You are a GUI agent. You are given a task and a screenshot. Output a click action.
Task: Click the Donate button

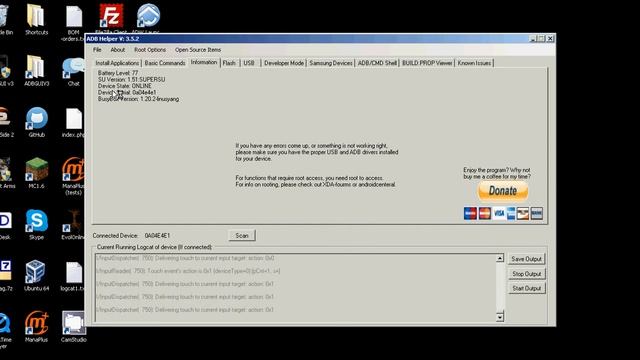point(503,191)
